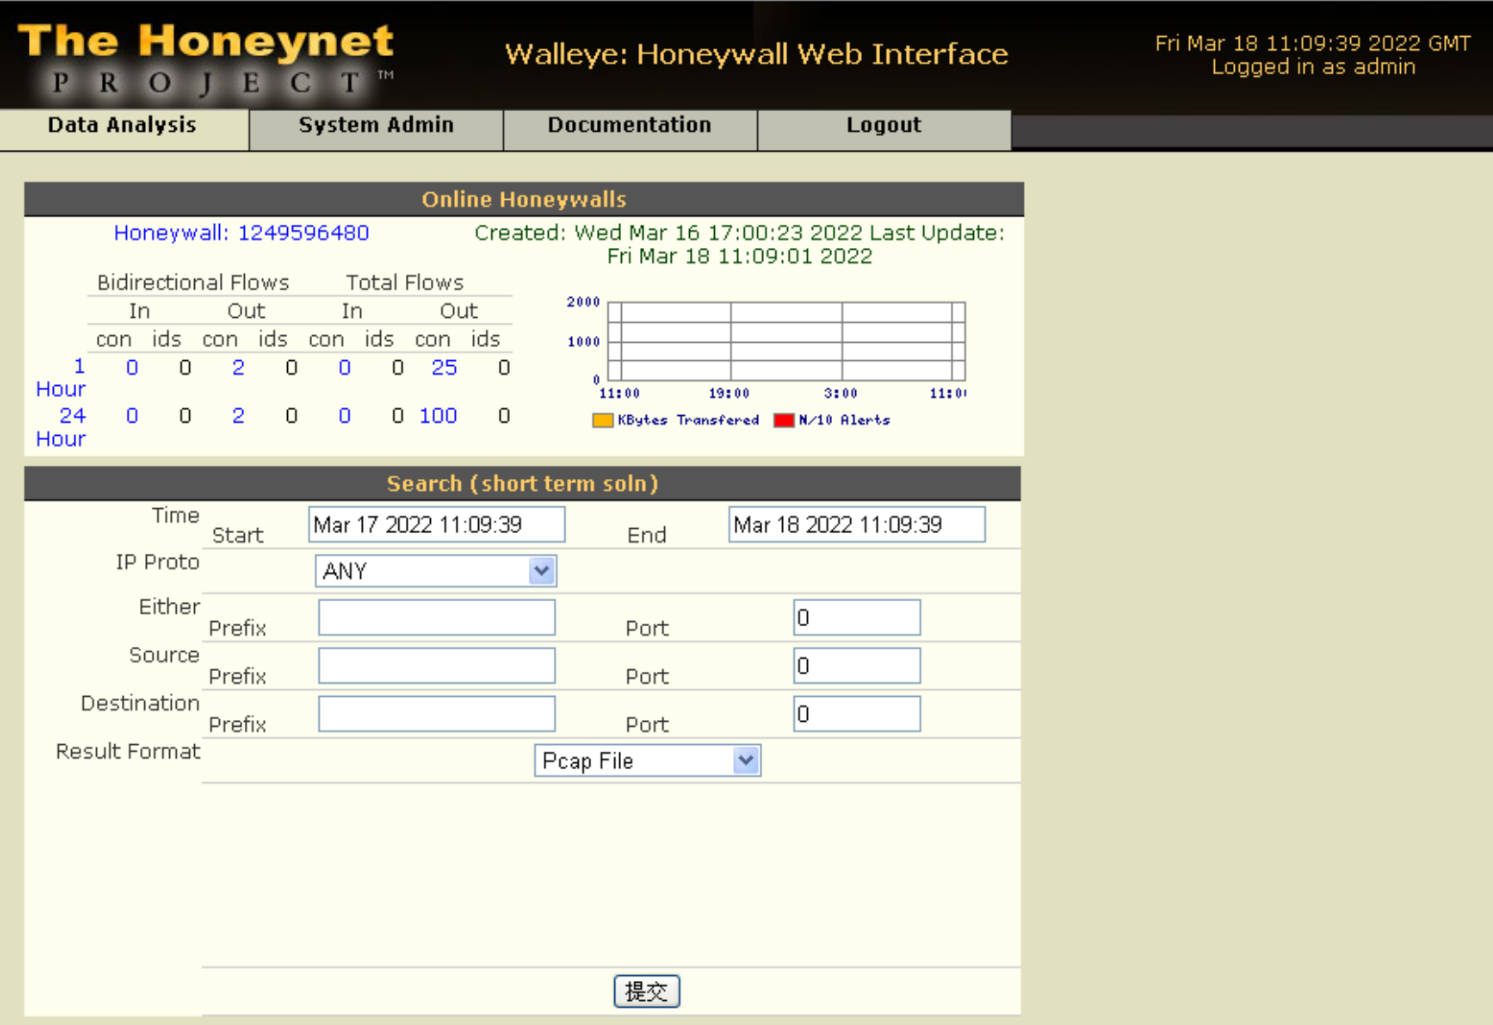Select the 'Logged in as admin' text
Screen dimensions: 1493x1025
coord(1313,67)
